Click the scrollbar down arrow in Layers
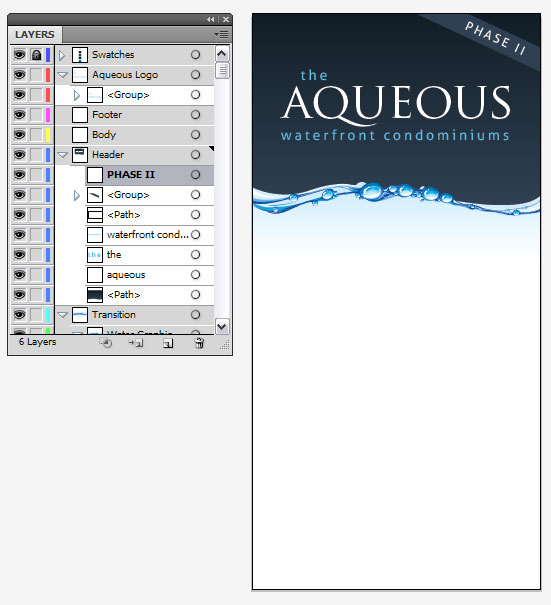 click(x=222, y=326)
